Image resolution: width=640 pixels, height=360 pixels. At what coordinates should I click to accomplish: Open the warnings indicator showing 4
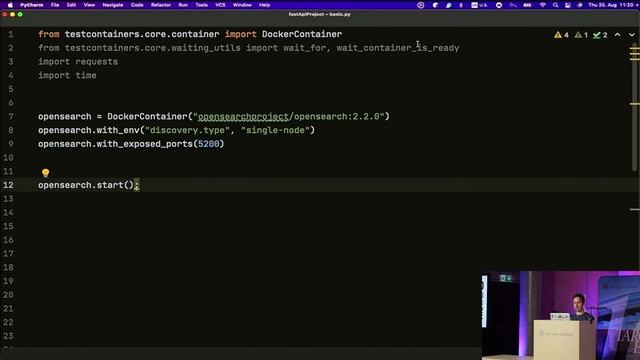click(561, 35)
